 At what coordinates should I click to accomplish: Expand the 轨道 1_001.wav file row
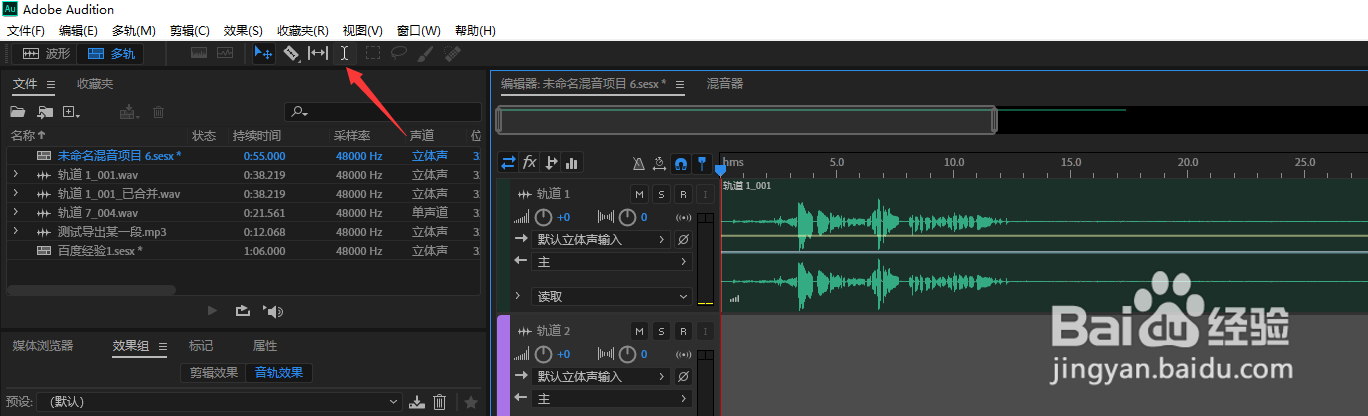[x=15, y=175]
